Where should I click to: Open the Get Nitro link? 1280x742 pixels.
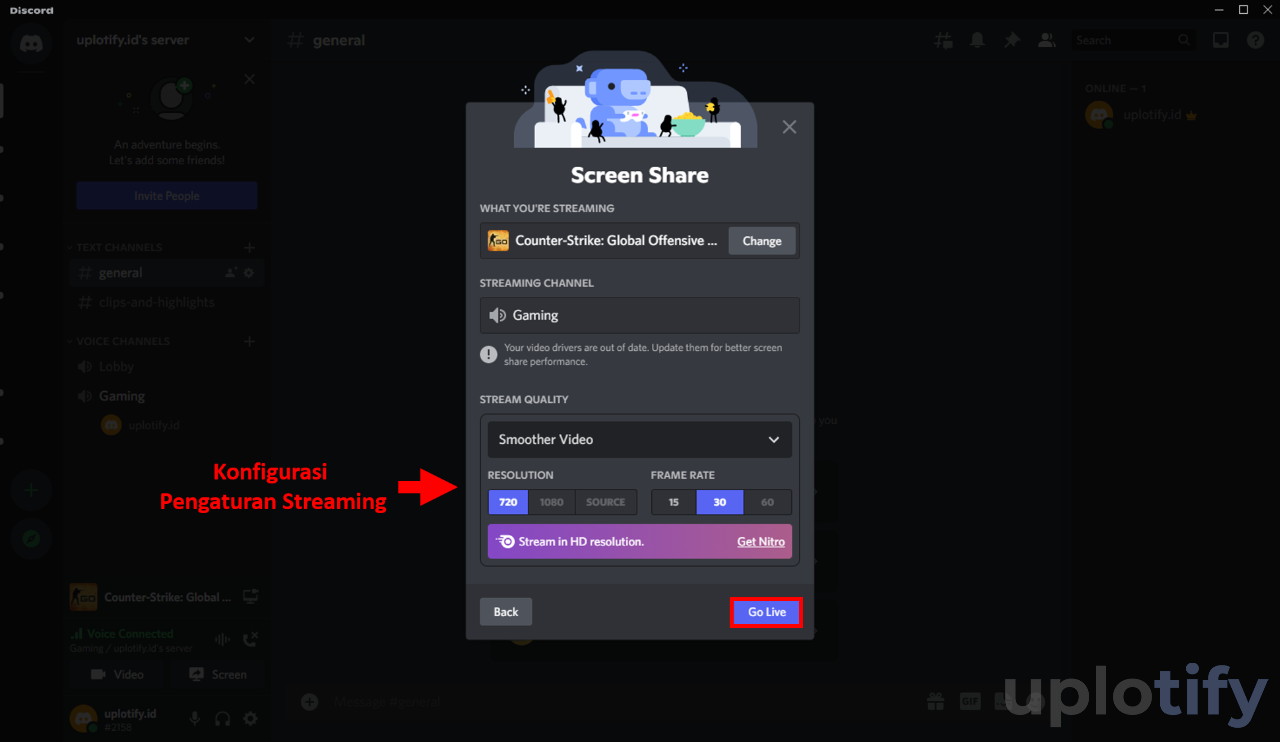tap(761, 541)
